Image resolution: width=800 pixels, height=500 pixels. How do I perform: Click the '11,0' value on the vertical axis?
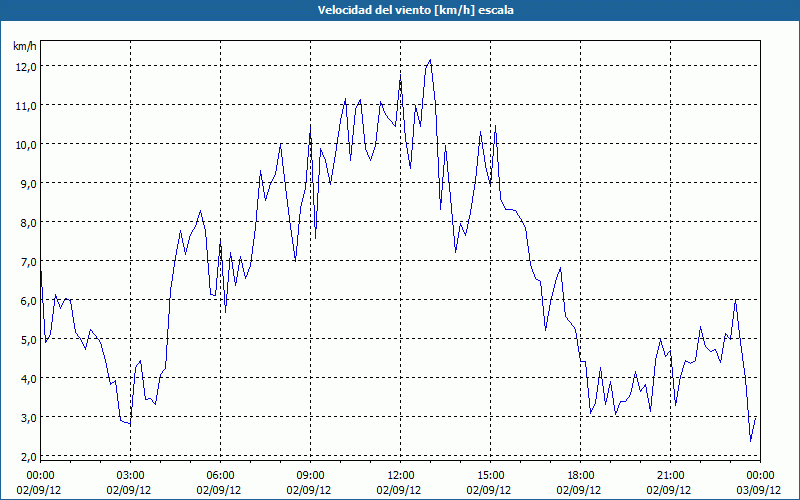[26, 106]
